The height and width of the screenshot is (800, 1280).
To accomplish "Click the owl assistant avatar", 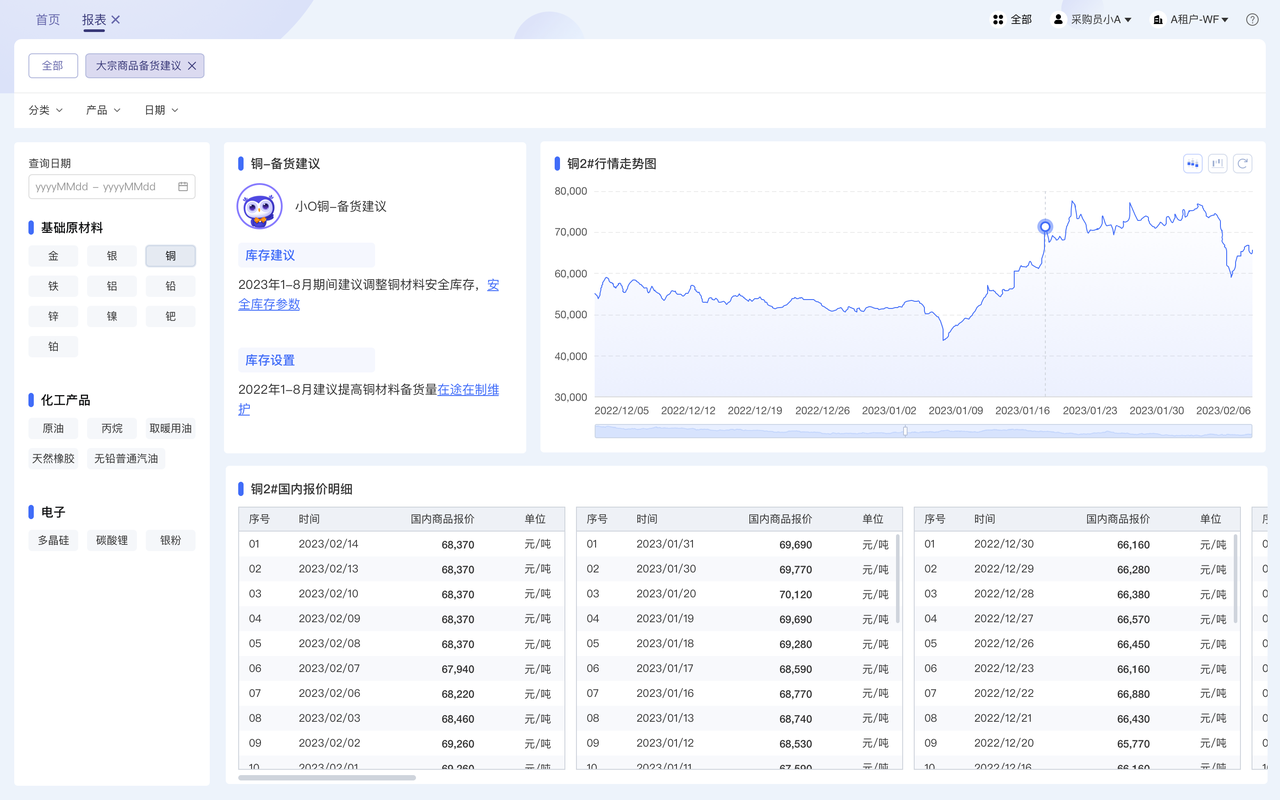I will [260, 207].
